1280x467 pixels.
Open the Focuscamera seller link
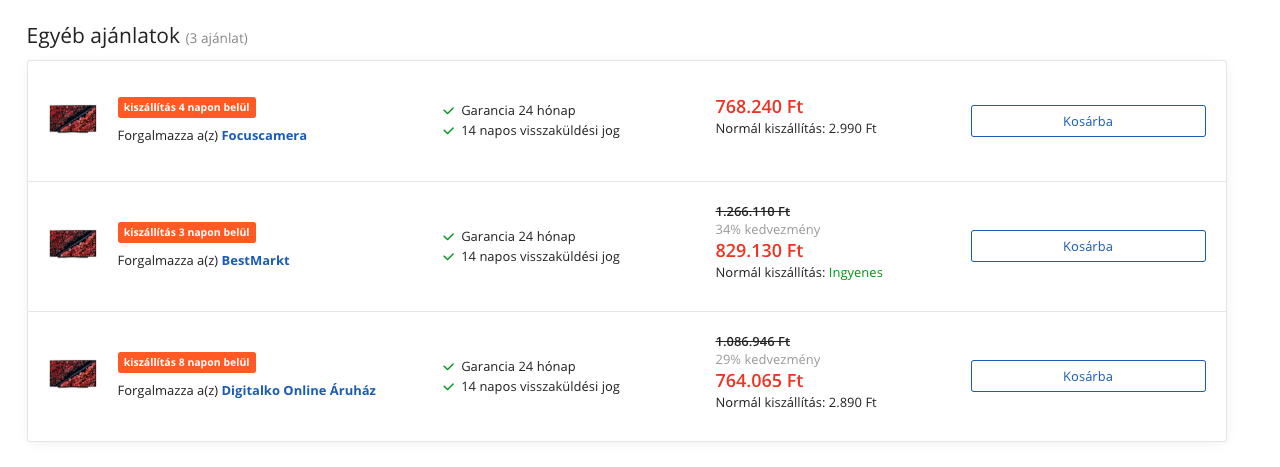pyautogui.click(x=264, y=135)
